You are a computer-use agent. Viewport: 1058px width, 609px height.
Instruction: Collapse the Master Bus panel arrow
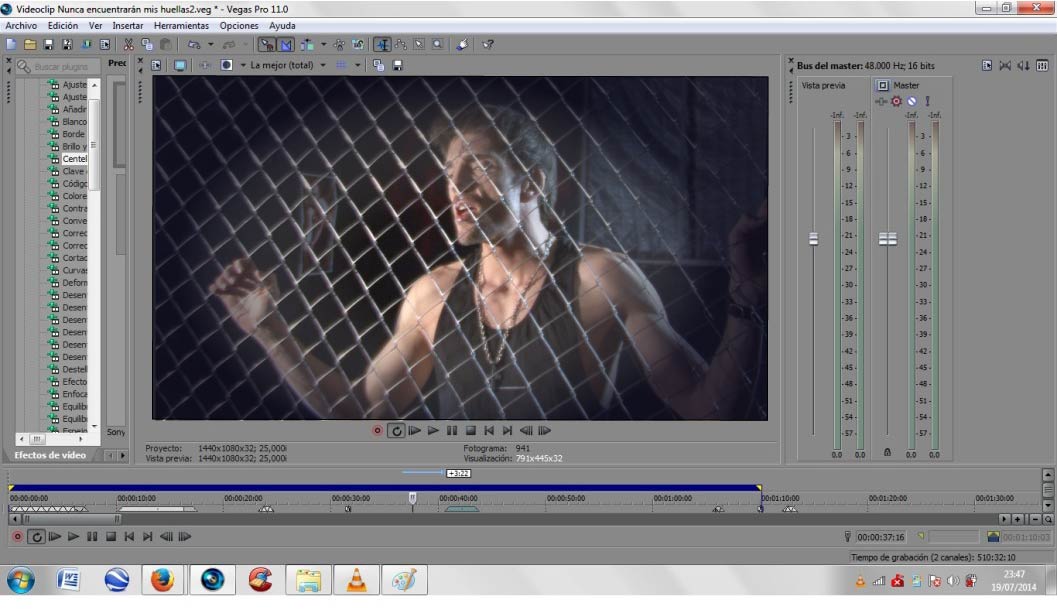(791, 70)
